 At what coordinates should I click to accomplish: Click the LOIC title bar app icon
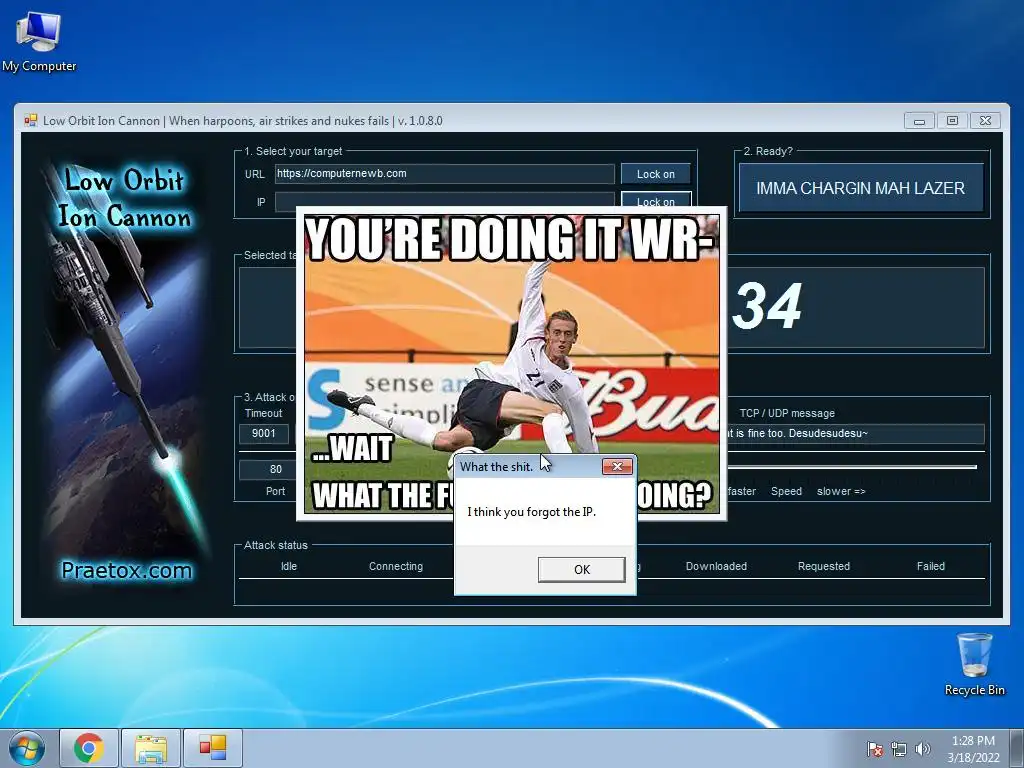click(x=30, y=120)
